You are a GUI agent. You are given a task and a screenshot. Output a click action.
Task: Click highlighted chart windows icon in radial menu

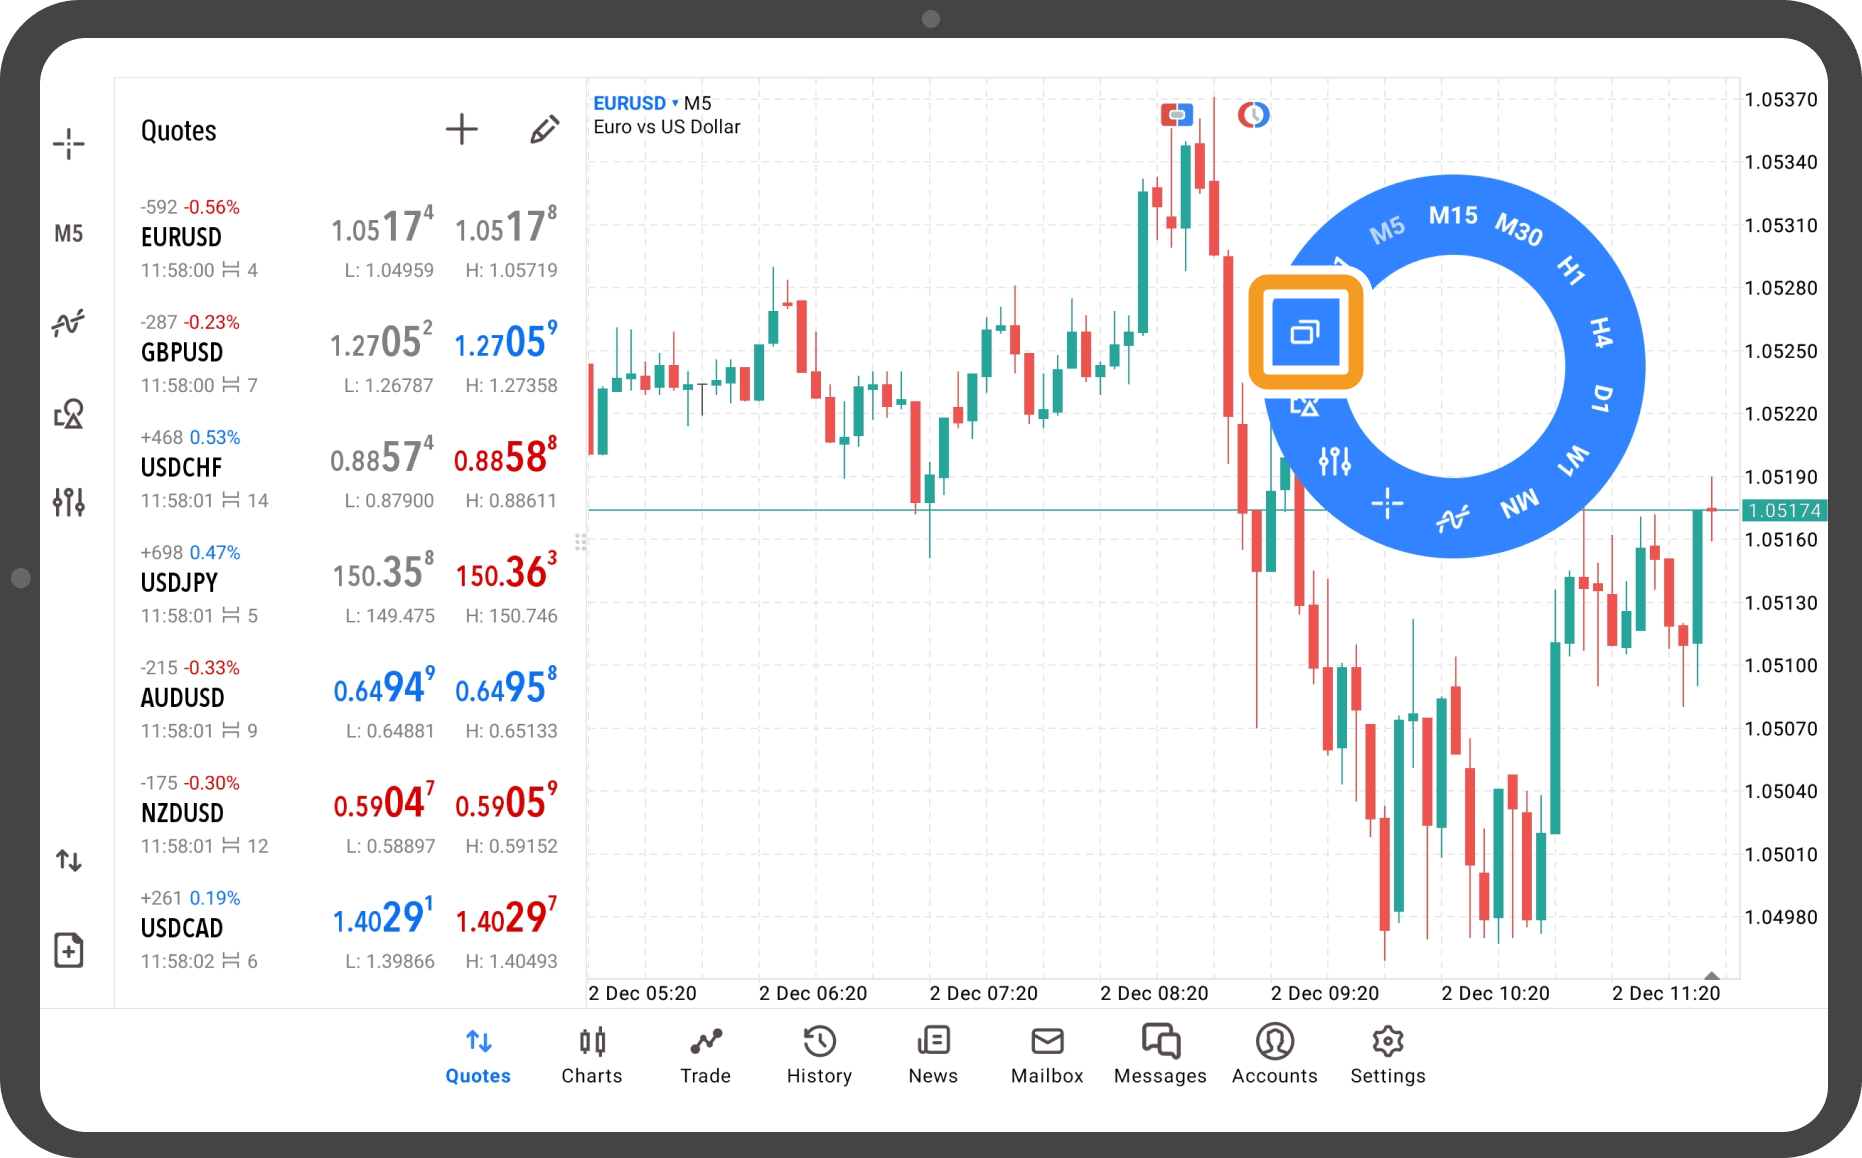point(1305,332)
